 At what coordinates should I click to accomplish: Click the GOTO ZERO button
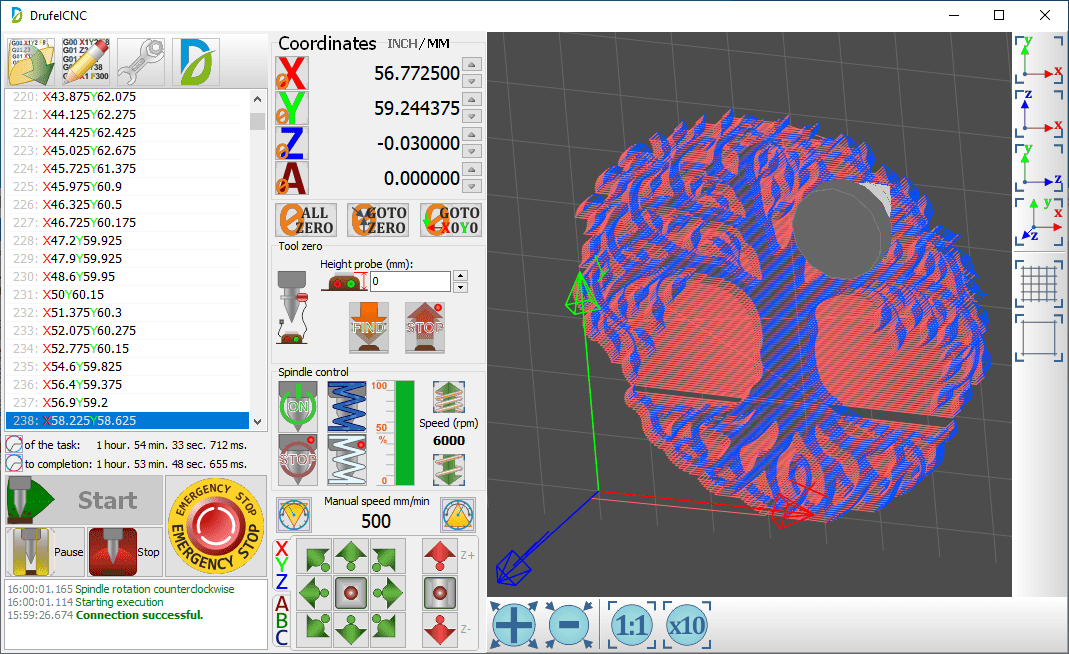tap(378, 220)
